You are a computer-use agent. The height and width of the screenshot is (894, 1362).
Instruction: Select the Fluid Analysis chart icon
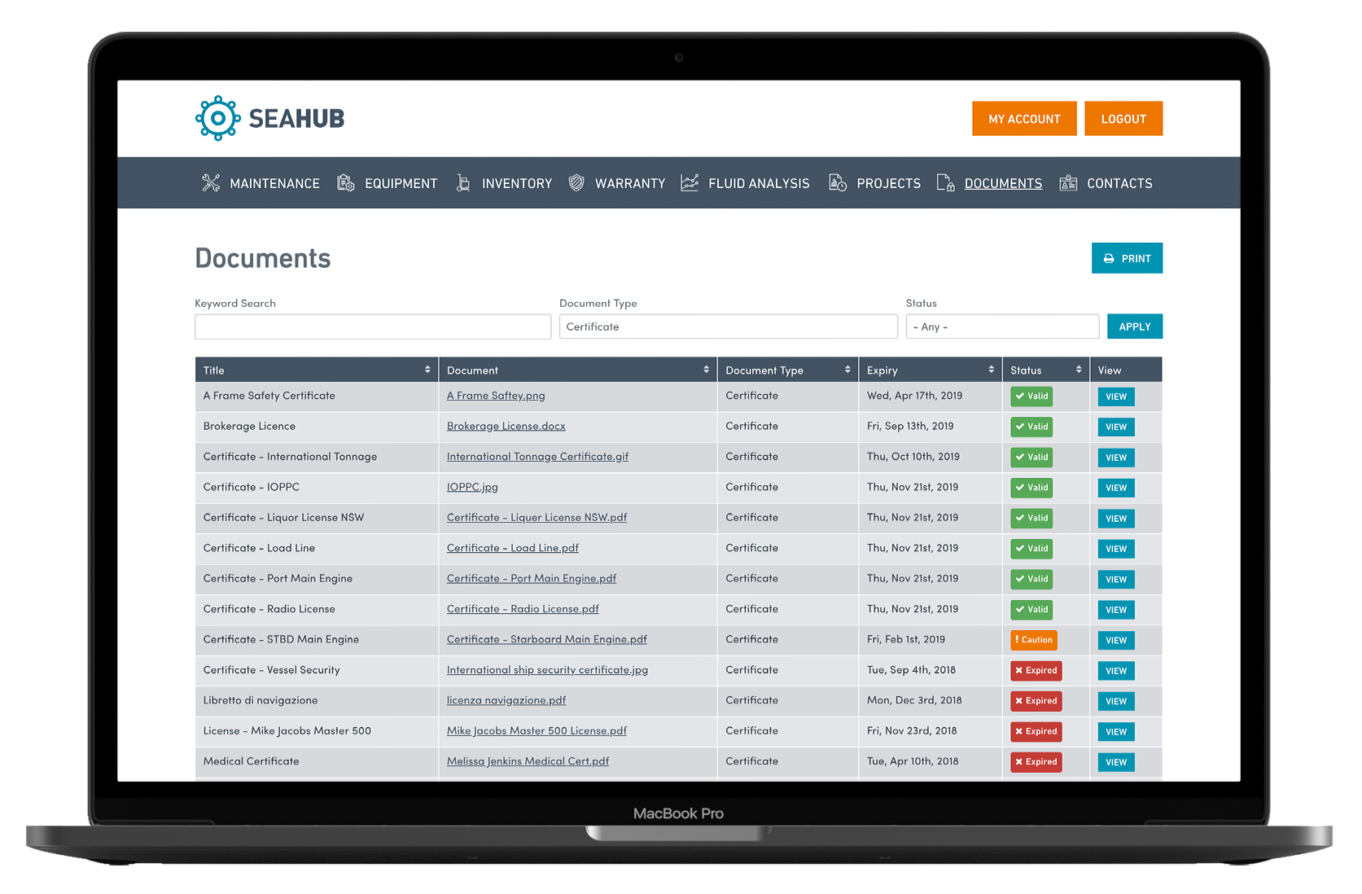point(688,183)
